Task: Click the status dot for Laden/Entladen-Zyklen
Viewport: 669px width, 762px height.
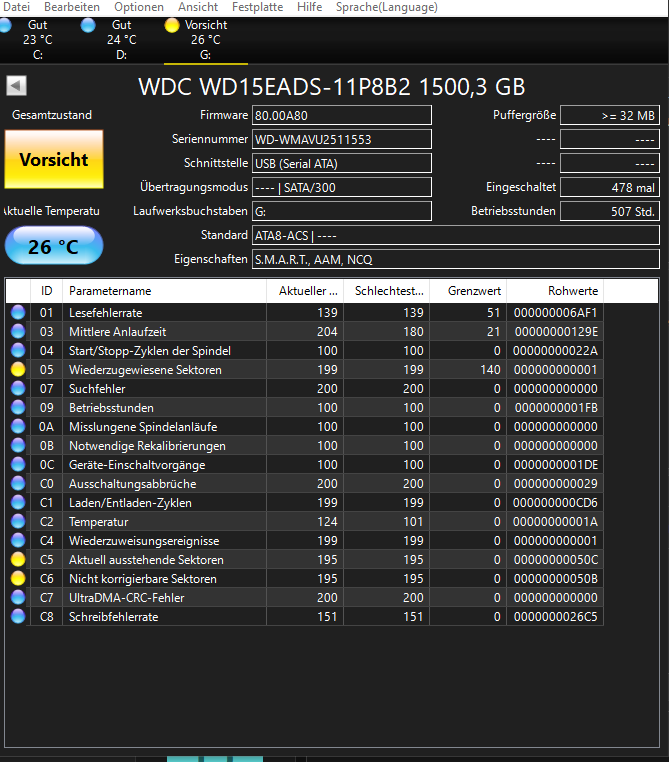Action: point(18,502)
